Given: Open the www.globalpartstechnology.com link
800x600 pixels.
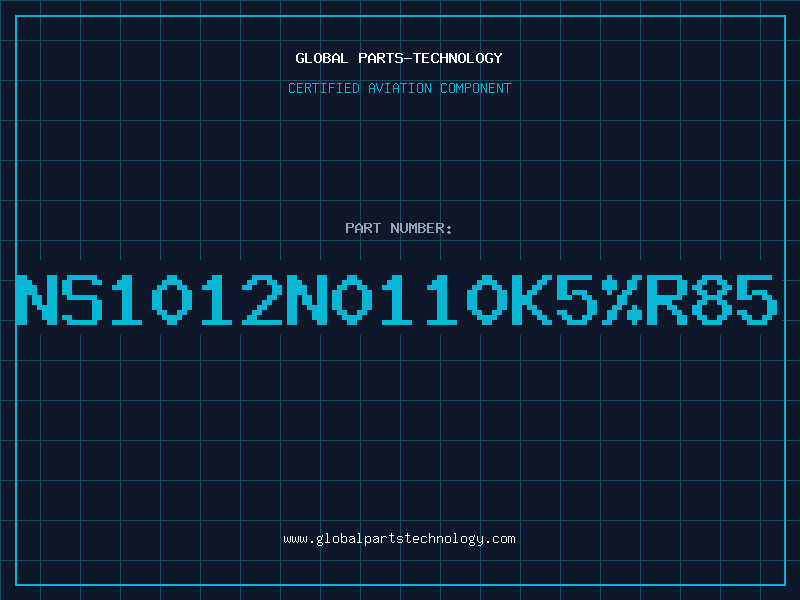Looking at the screenshot, I should [x=399, y=539].
